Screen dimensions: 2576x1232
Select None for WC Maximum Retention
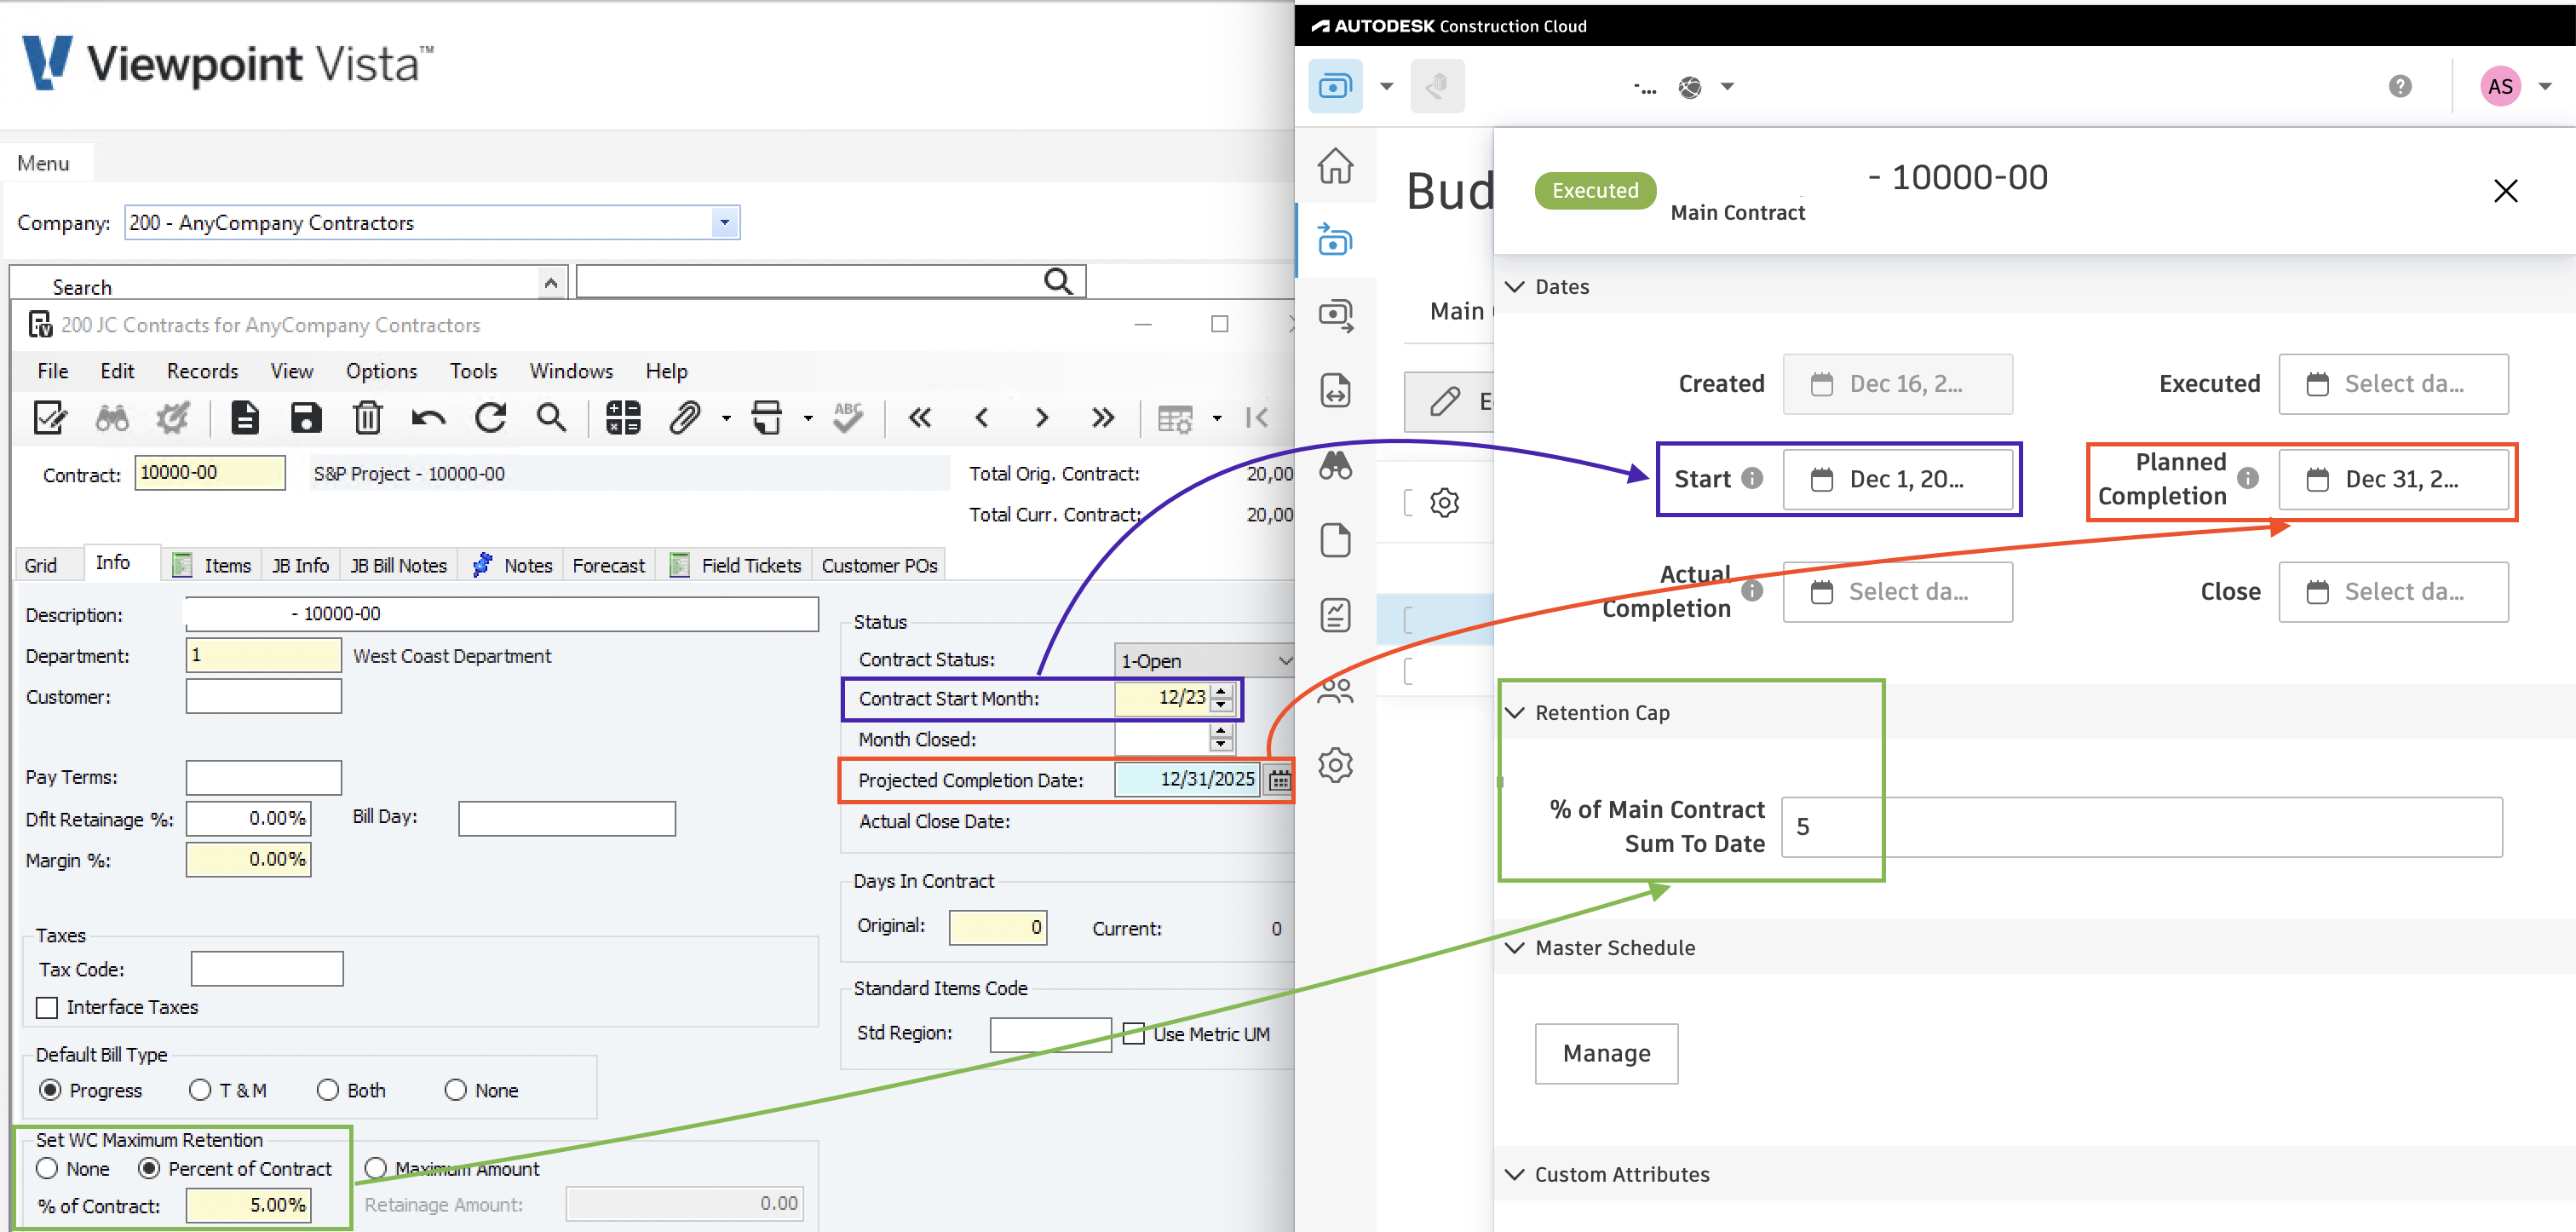47,1168
